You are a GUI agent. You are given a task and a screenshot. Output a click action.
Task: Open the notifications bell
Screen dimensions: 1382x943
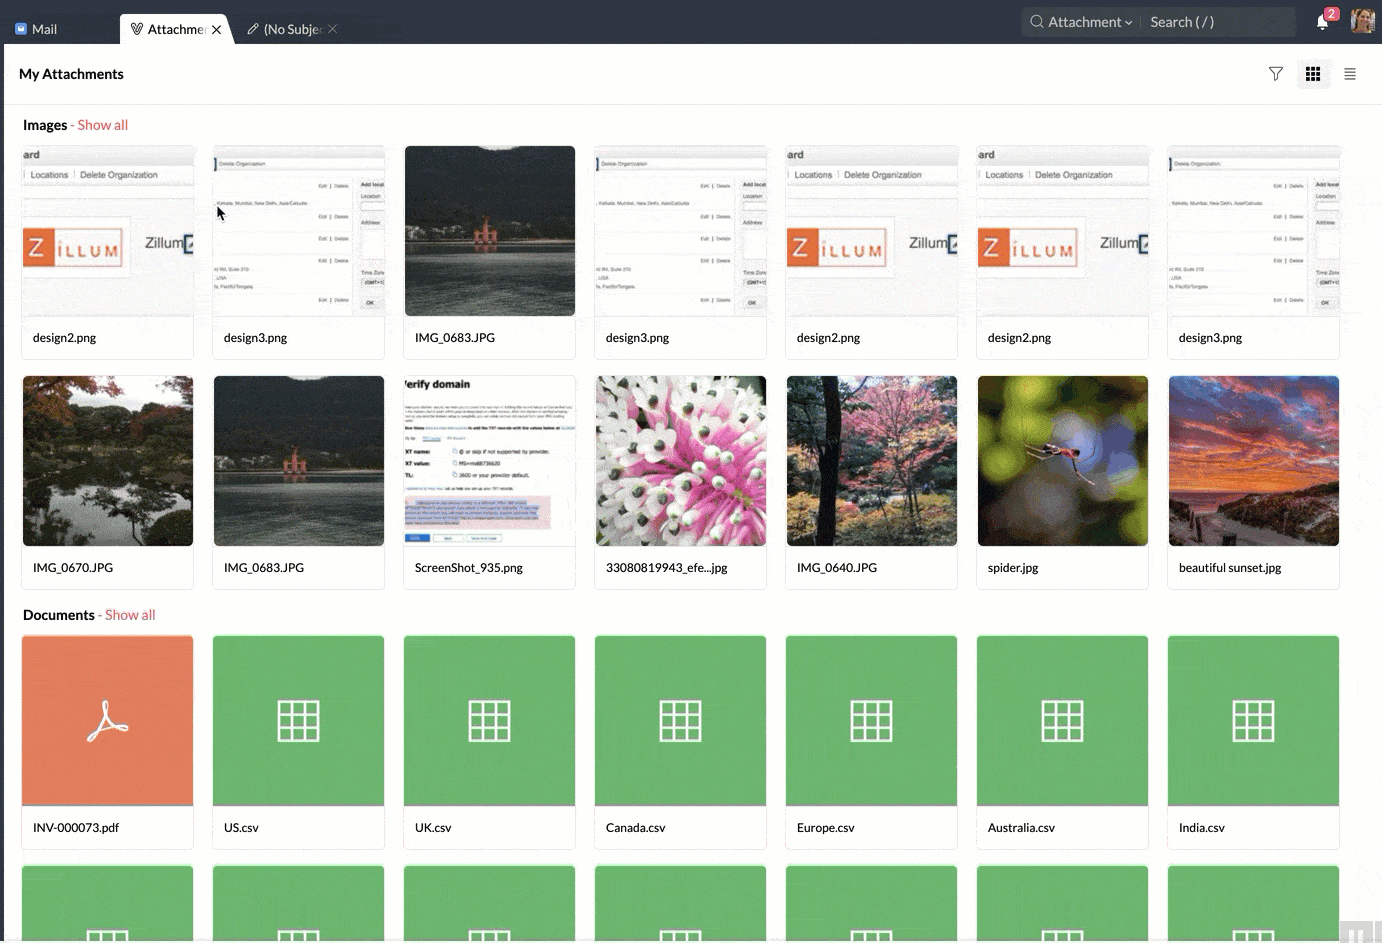click(1323, 22)
